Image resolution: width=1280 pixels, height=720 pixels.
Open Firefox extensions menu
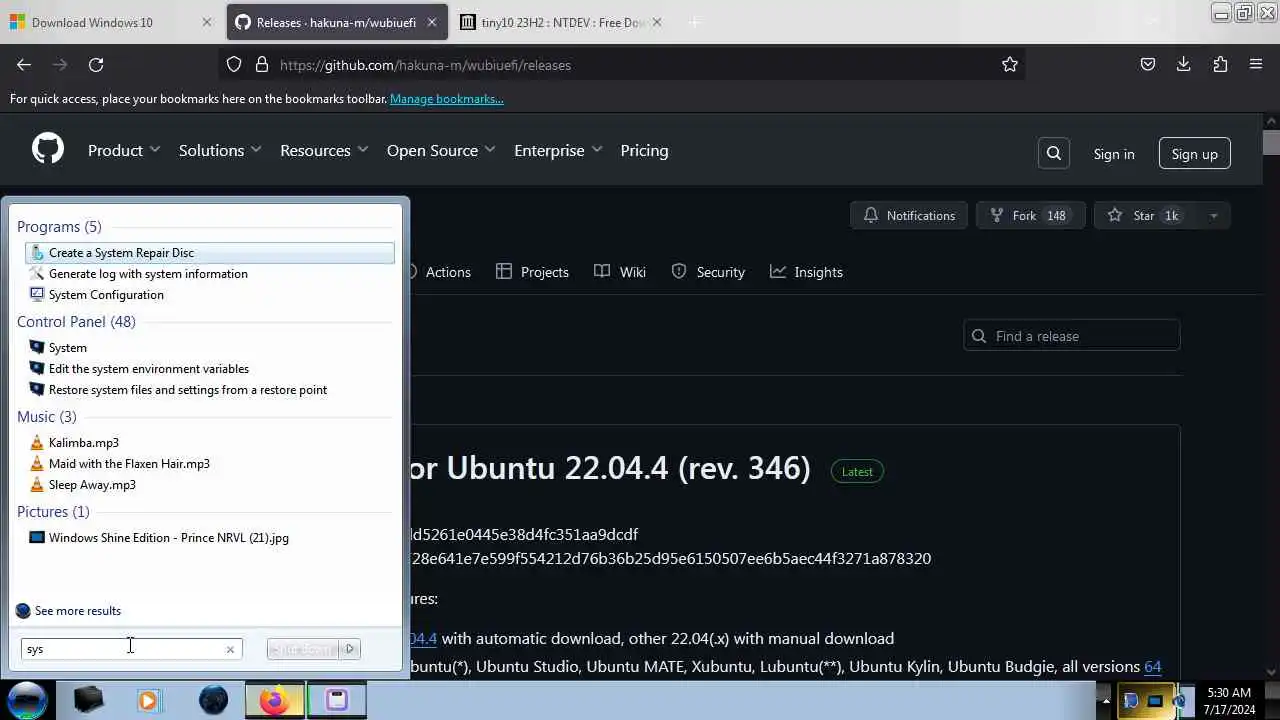click(1220, 65)
